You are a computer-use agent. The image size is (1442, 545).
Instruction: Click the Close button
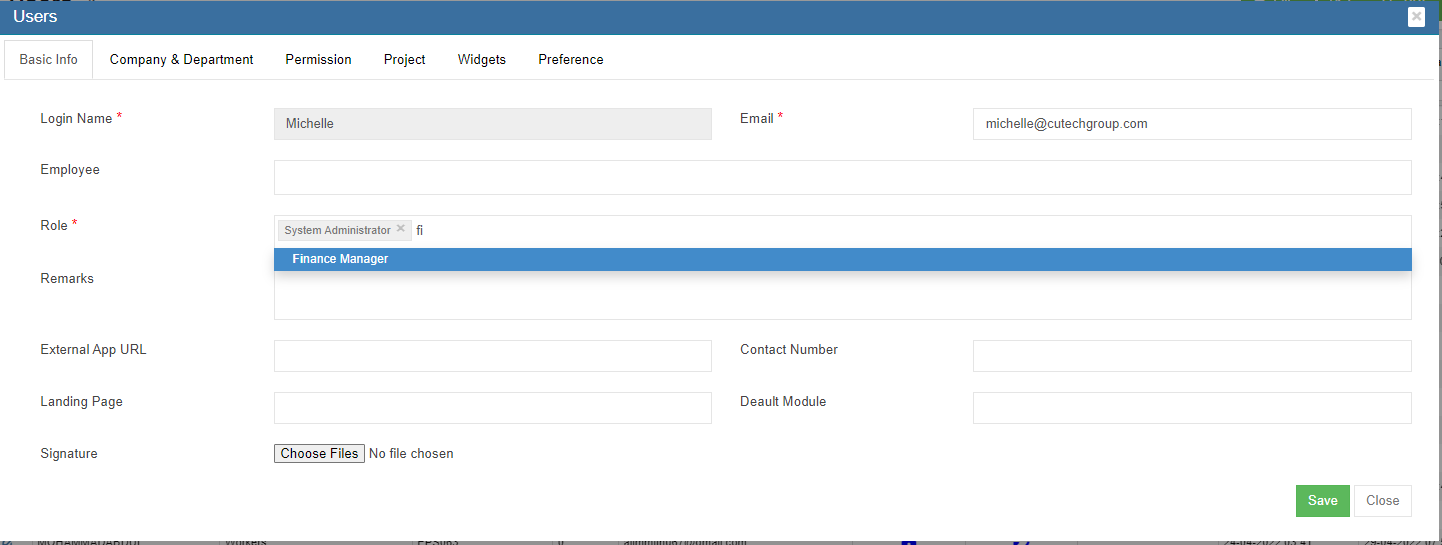point(1382,501)
